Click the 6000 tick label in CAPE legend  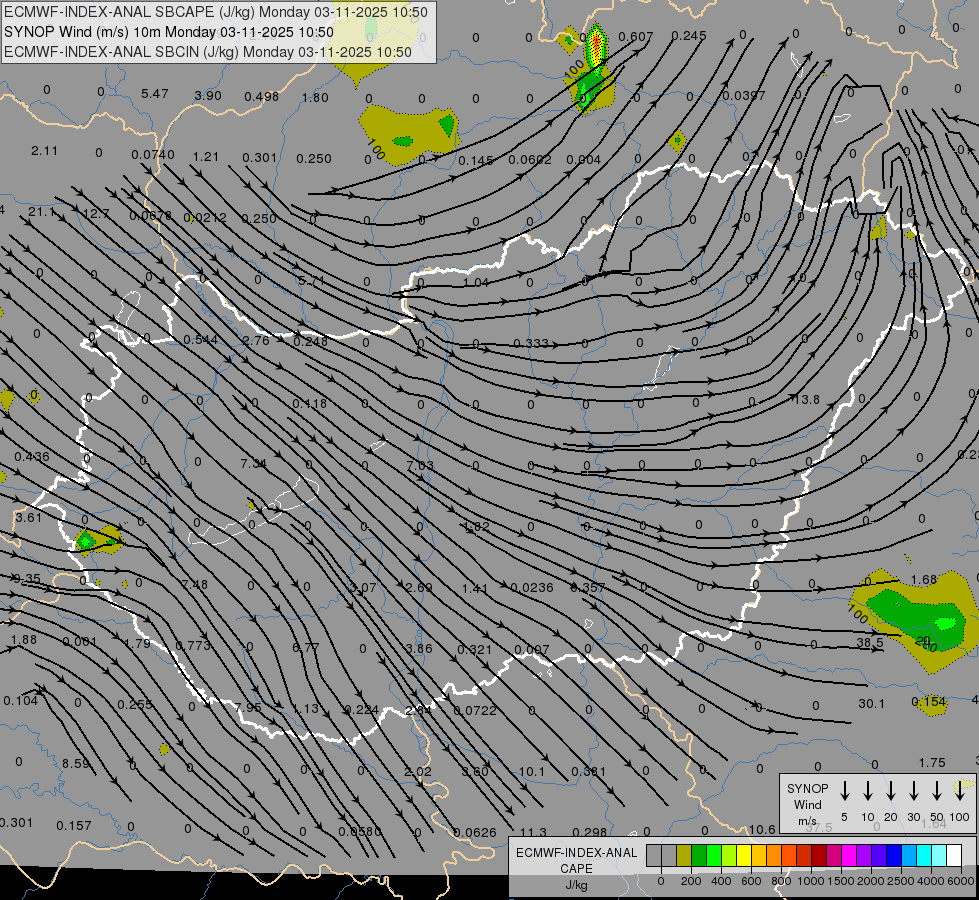(x=961, y=881)
